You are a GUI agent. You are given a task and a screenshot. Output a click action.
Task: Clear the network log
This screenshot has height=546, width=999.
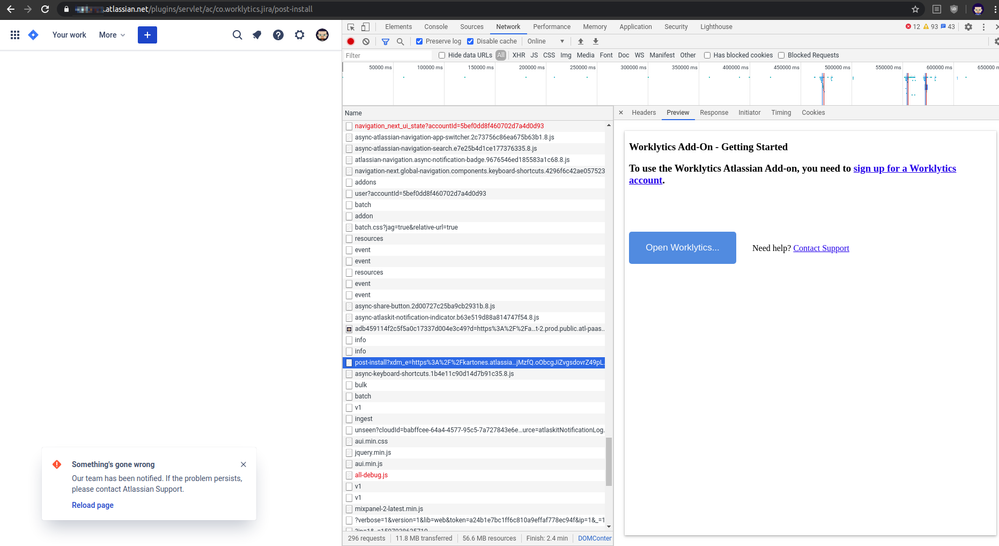(x=366, y=41)
